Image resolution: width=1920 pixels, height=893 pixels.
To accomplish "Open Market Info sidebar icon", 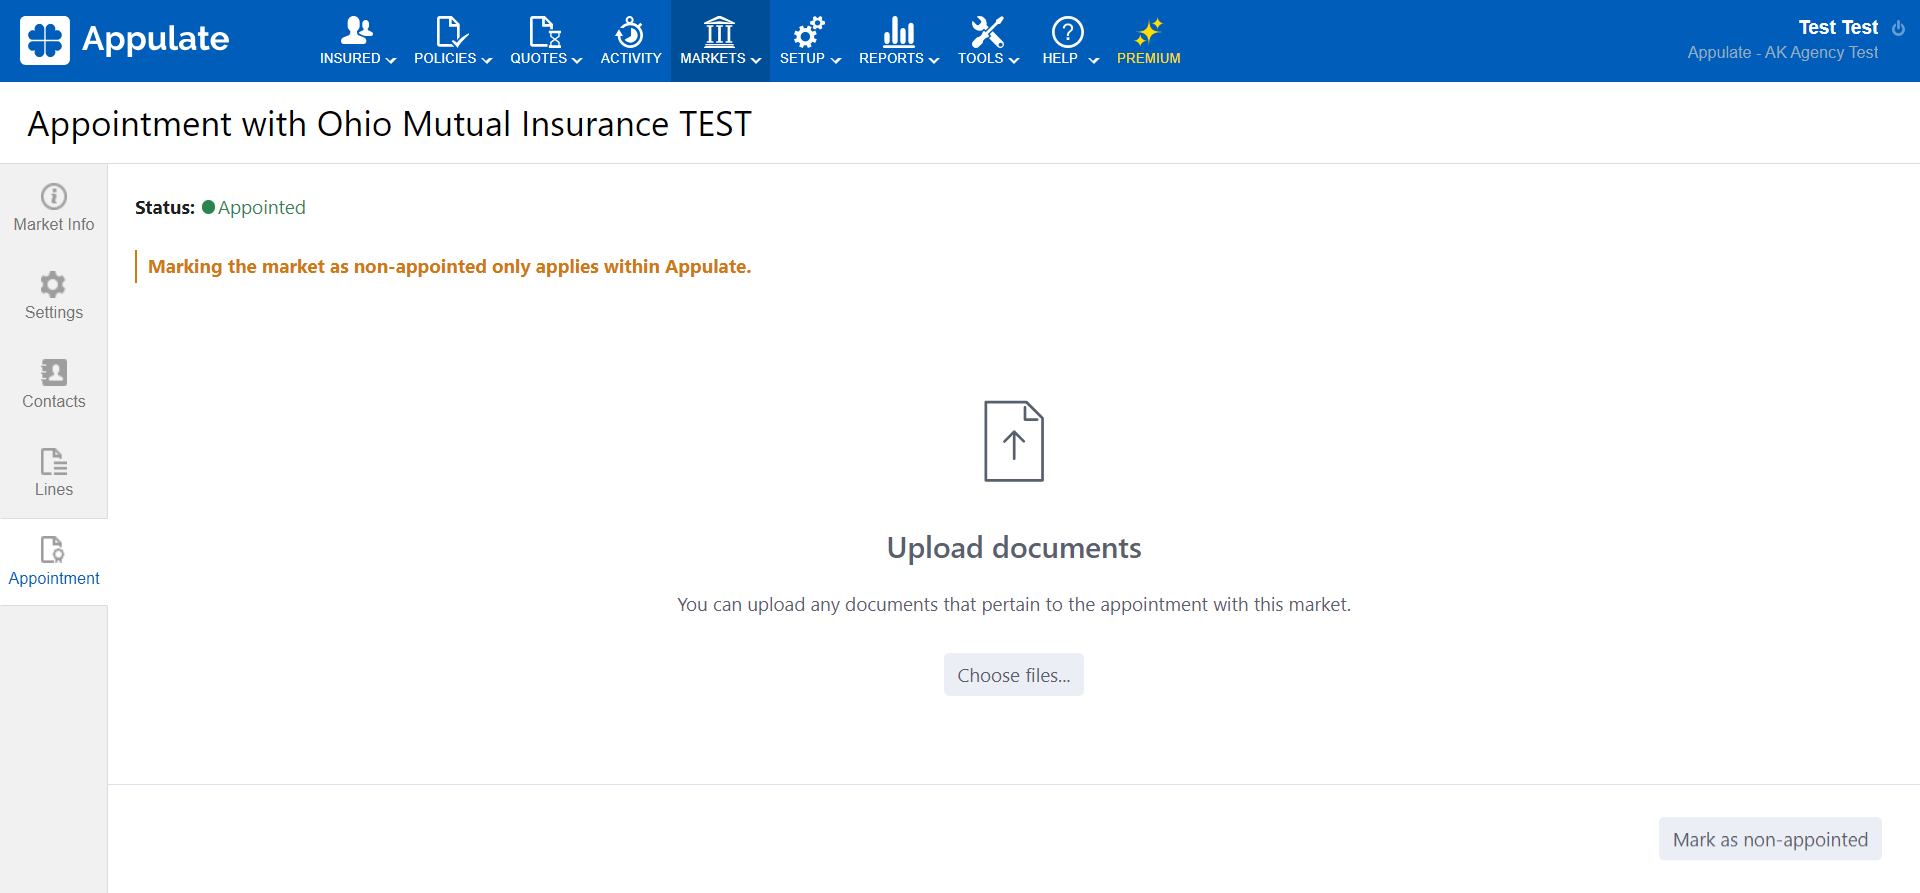I will coord(54,197).
